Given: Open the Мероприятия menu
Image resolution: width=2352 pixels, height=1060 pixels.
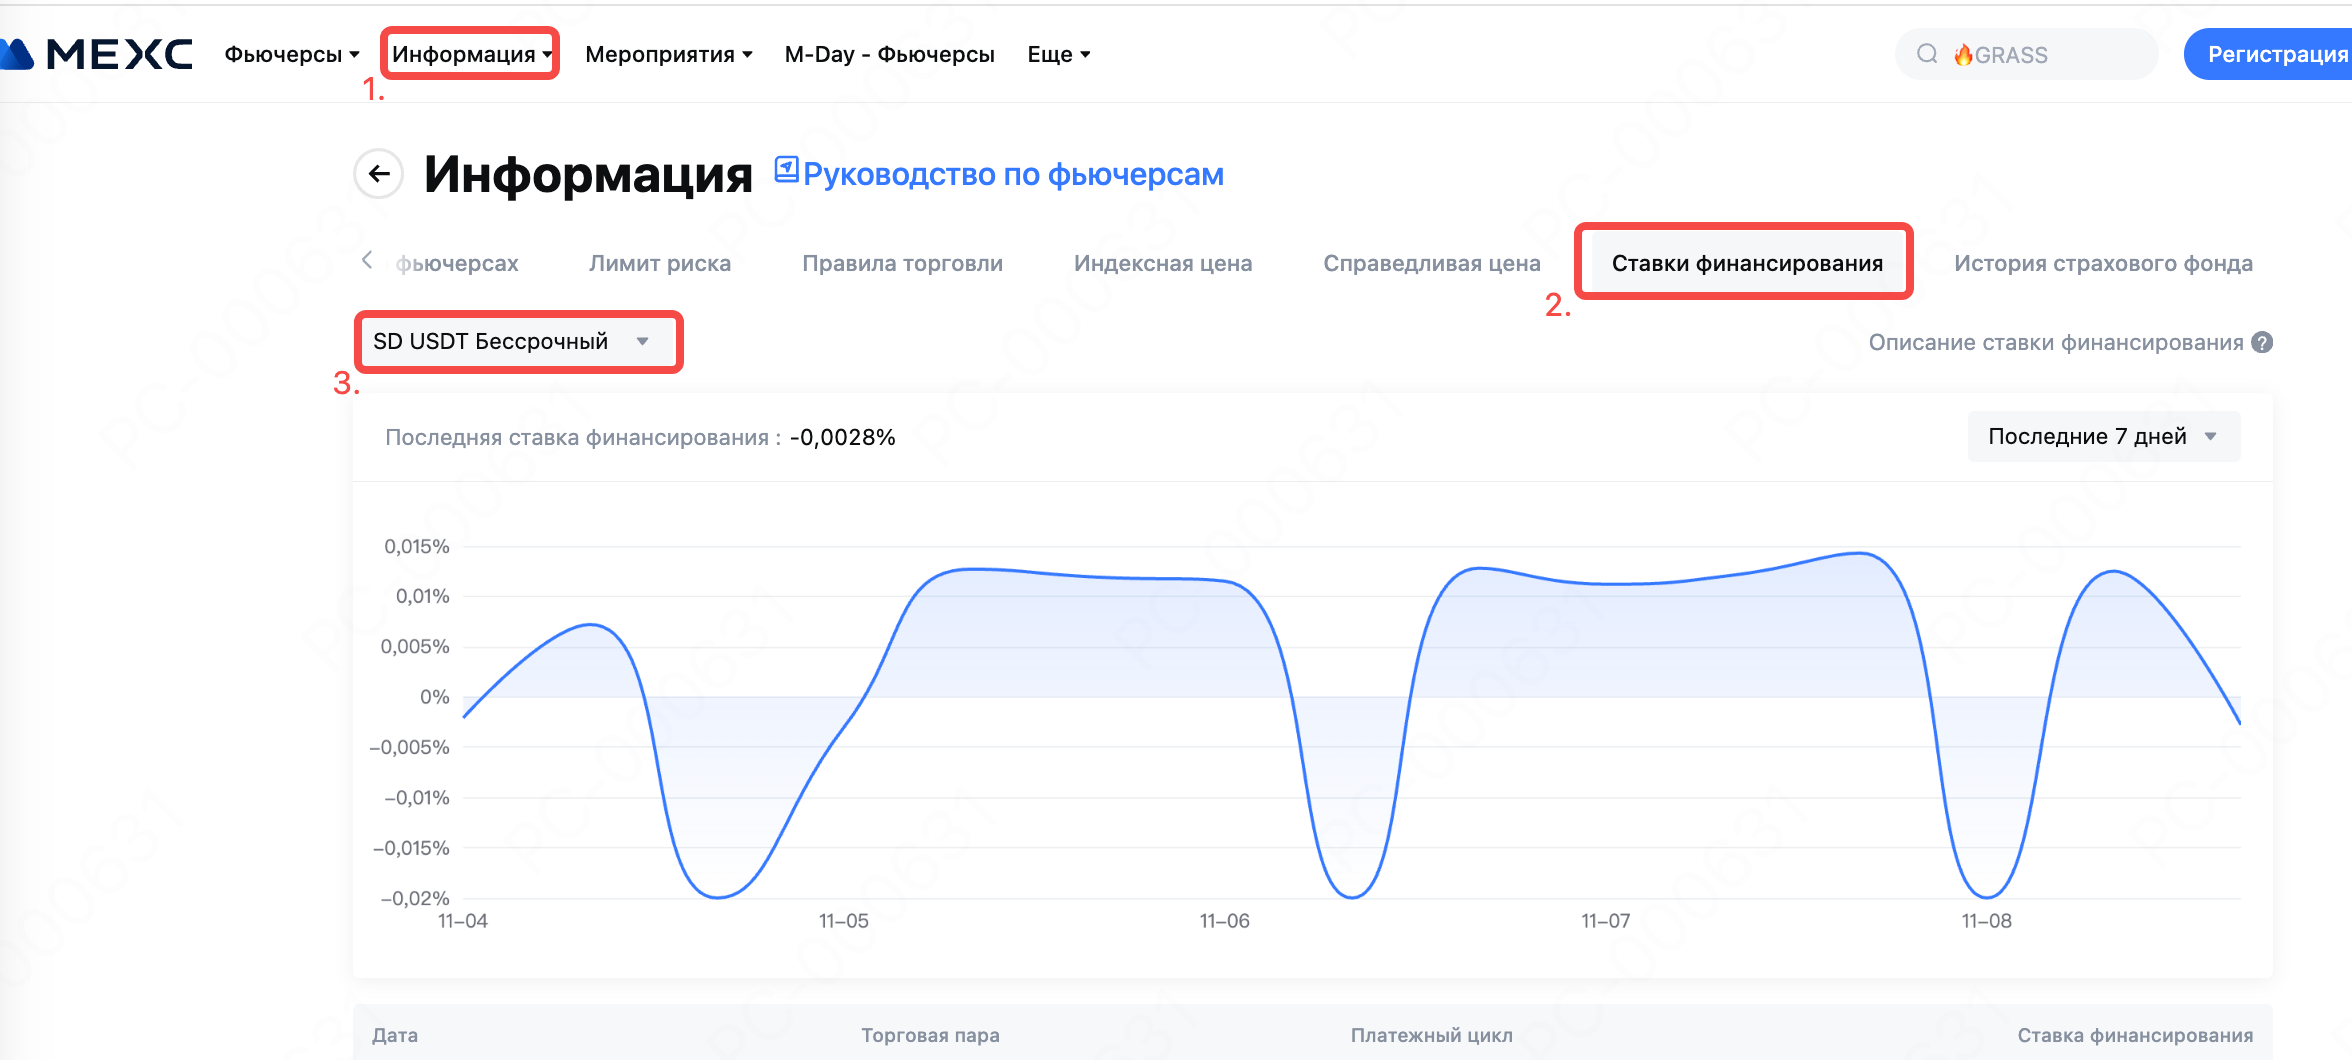Looking at the screenshot, I should coord(668,54).
